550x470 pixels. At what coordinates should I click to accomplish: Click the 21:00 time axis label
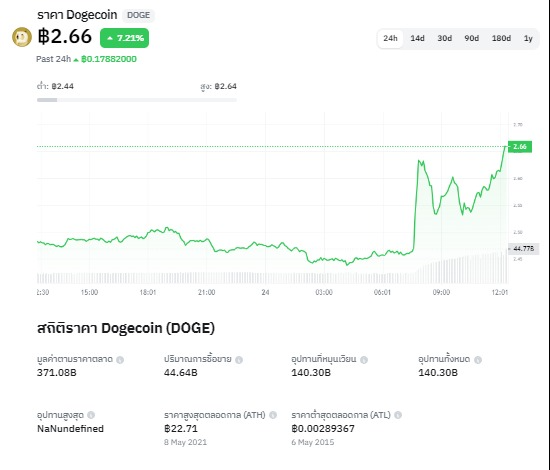206,292
